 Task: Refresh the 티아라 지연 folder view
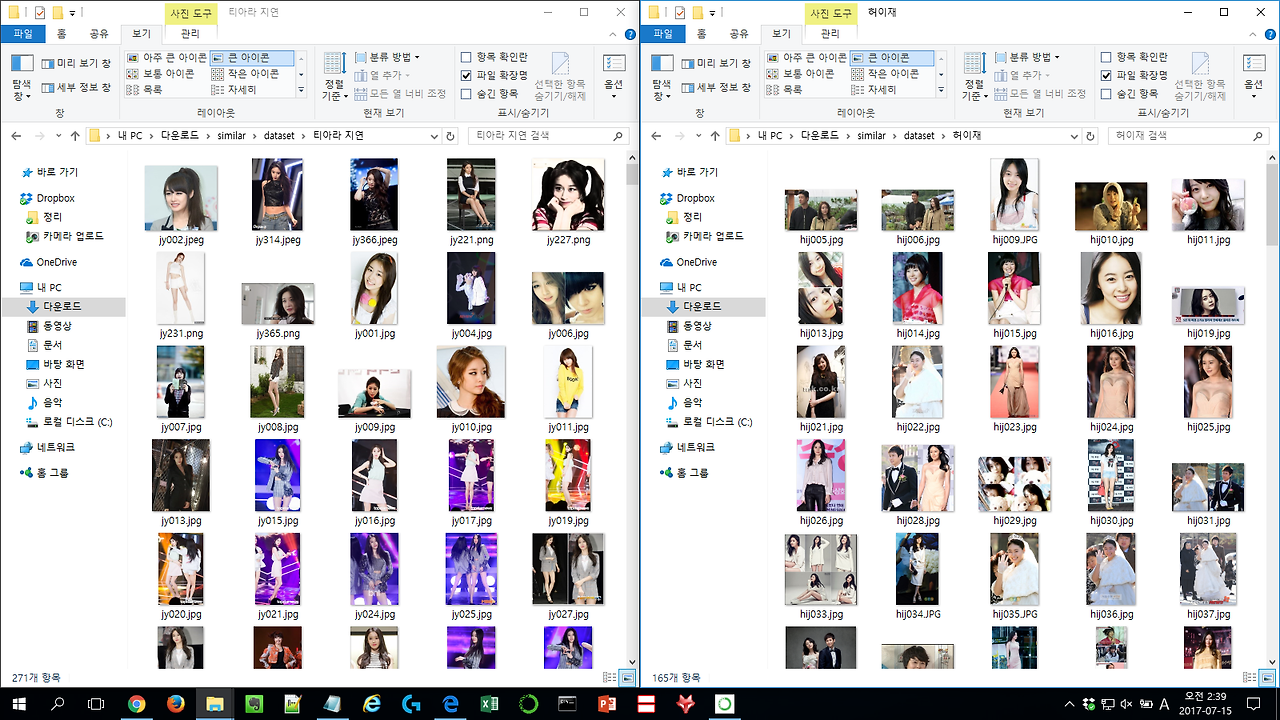click(x=450, y=136)
